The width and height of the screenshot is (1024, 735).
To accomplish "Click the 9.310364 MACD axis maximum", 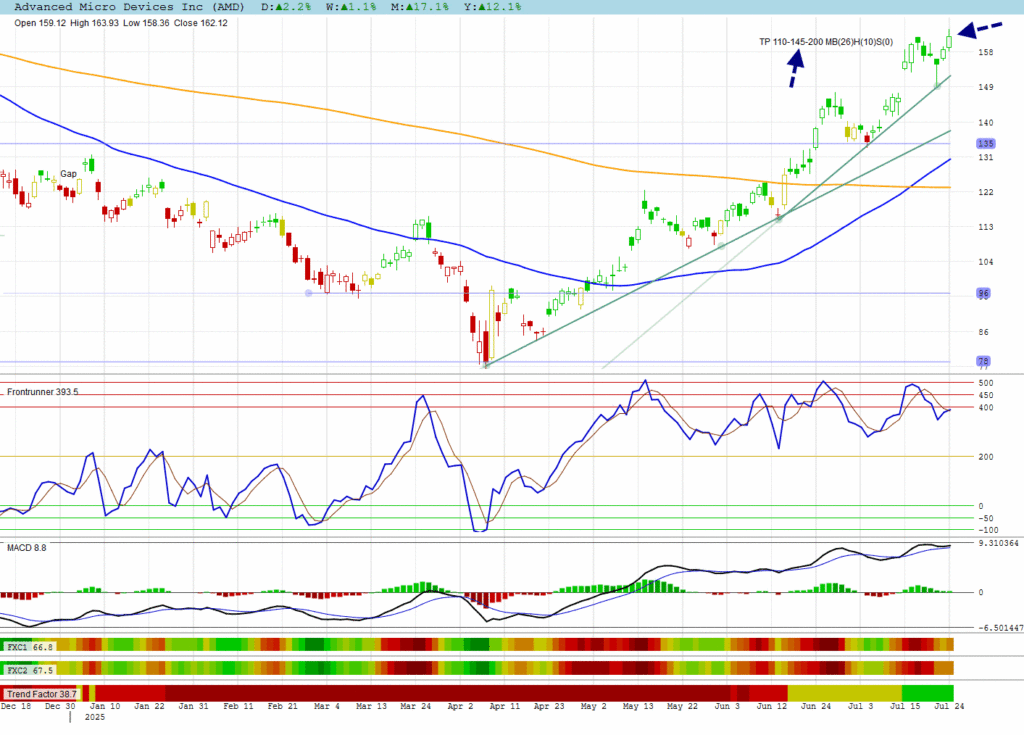I will click(x=999, y=544).
